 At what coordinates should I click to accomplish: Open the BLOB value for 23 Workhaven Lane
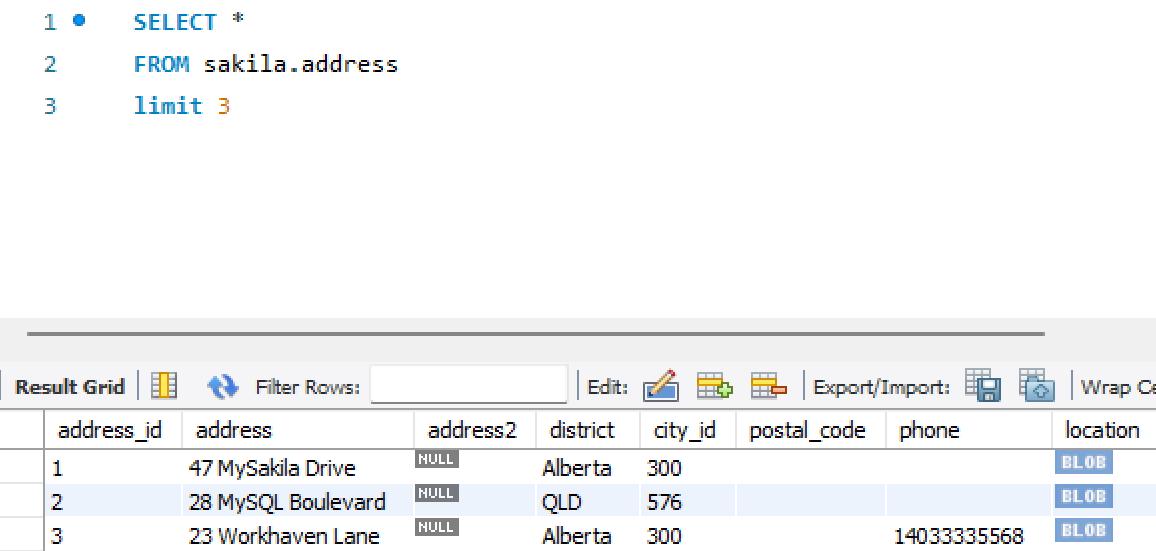pyautogui.click(x=1083, y=530)
